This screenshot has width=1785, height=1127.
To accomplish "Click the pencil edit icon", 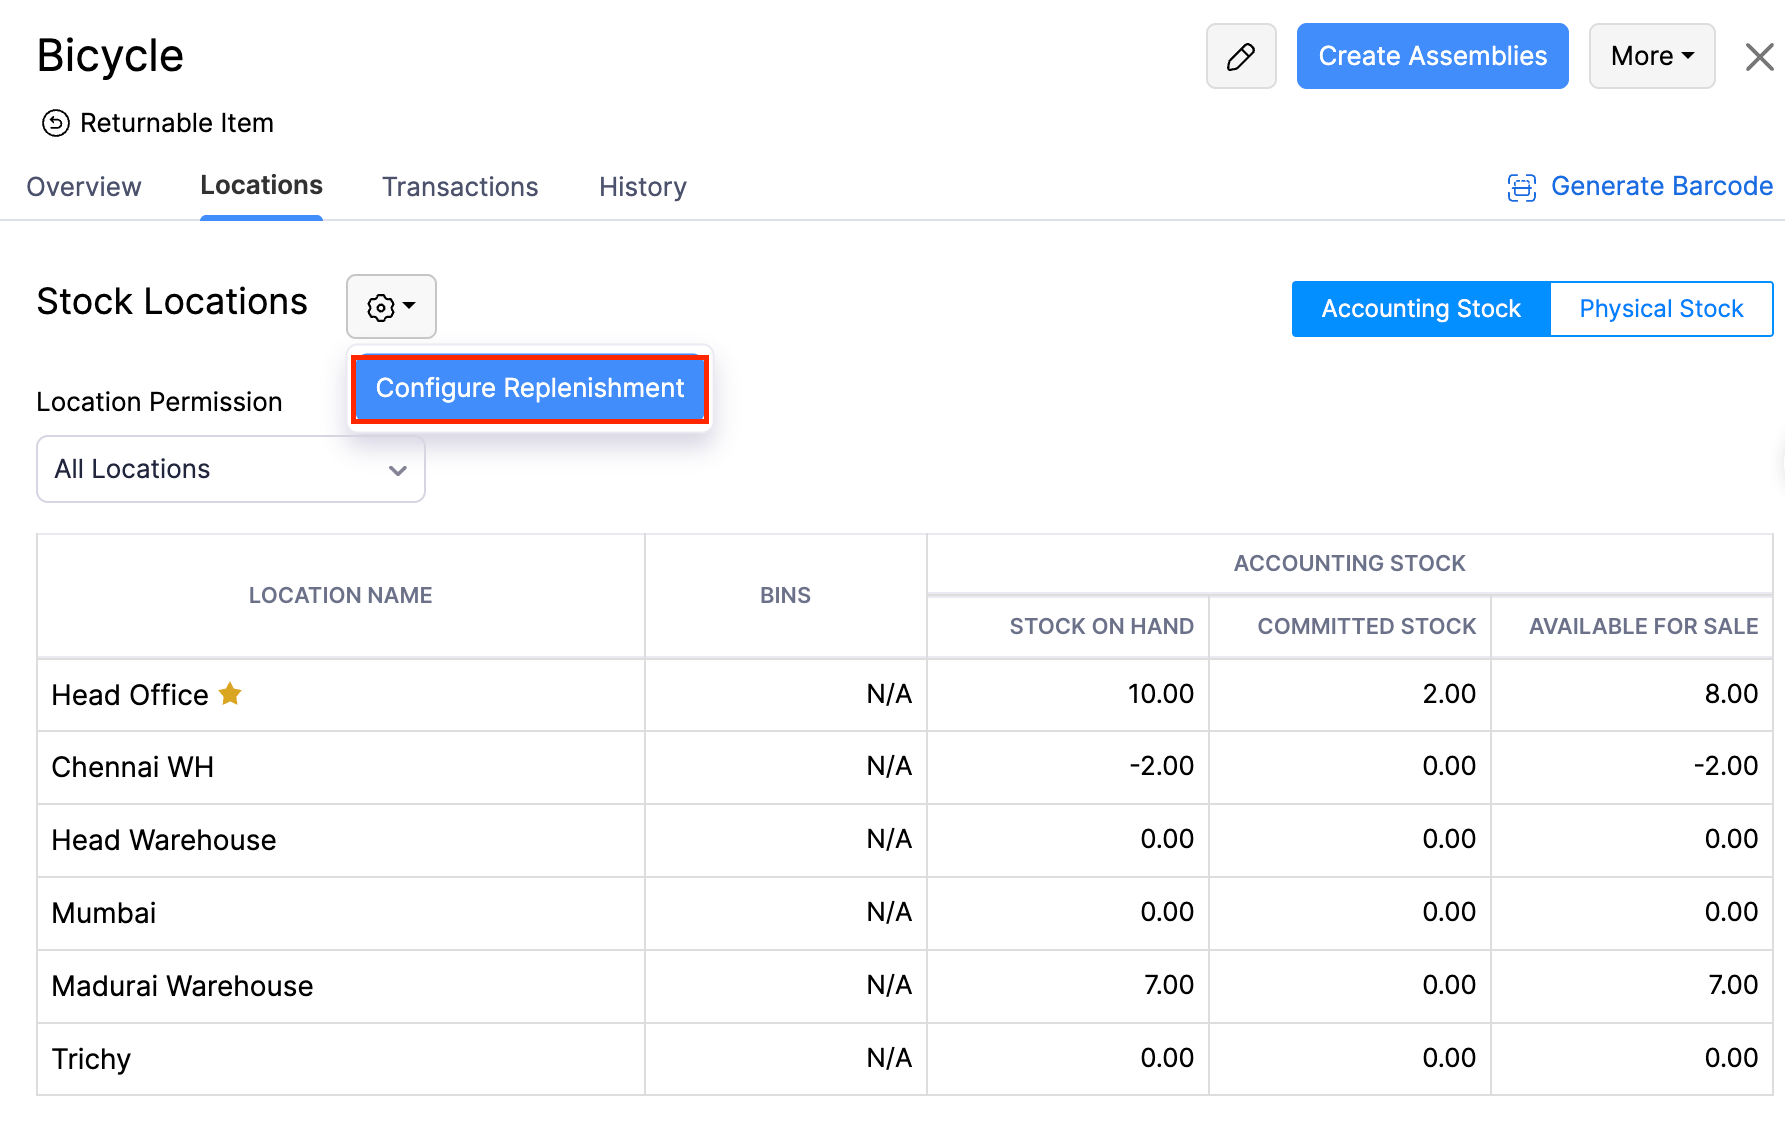I will [1240, 57].
